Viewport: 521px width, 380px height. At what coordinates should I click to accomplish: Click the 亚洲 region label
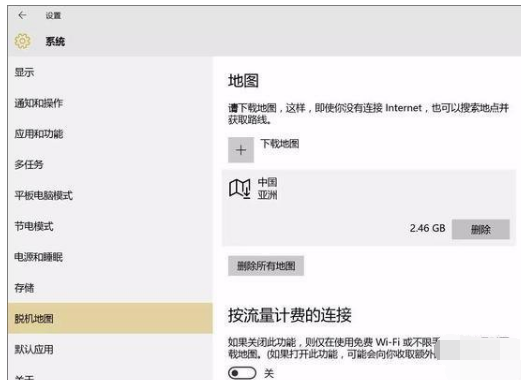coord(267,195)
